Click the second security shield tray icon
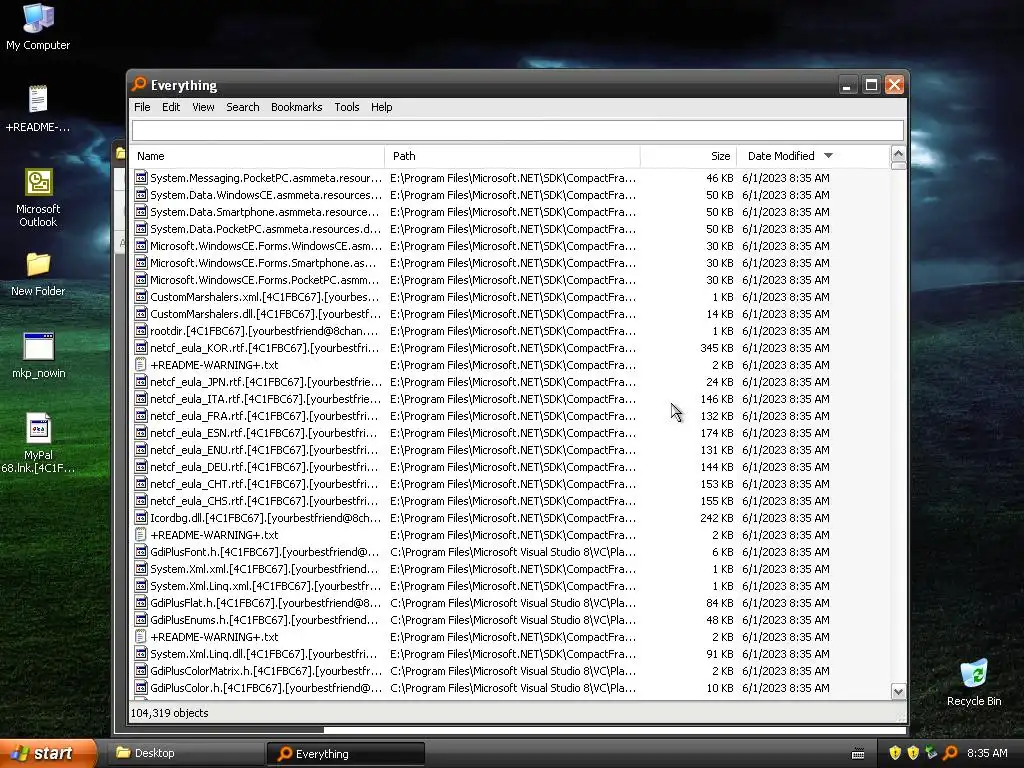Image resolution: width=1024 pixels, height=768 pixels. (913, 753)
